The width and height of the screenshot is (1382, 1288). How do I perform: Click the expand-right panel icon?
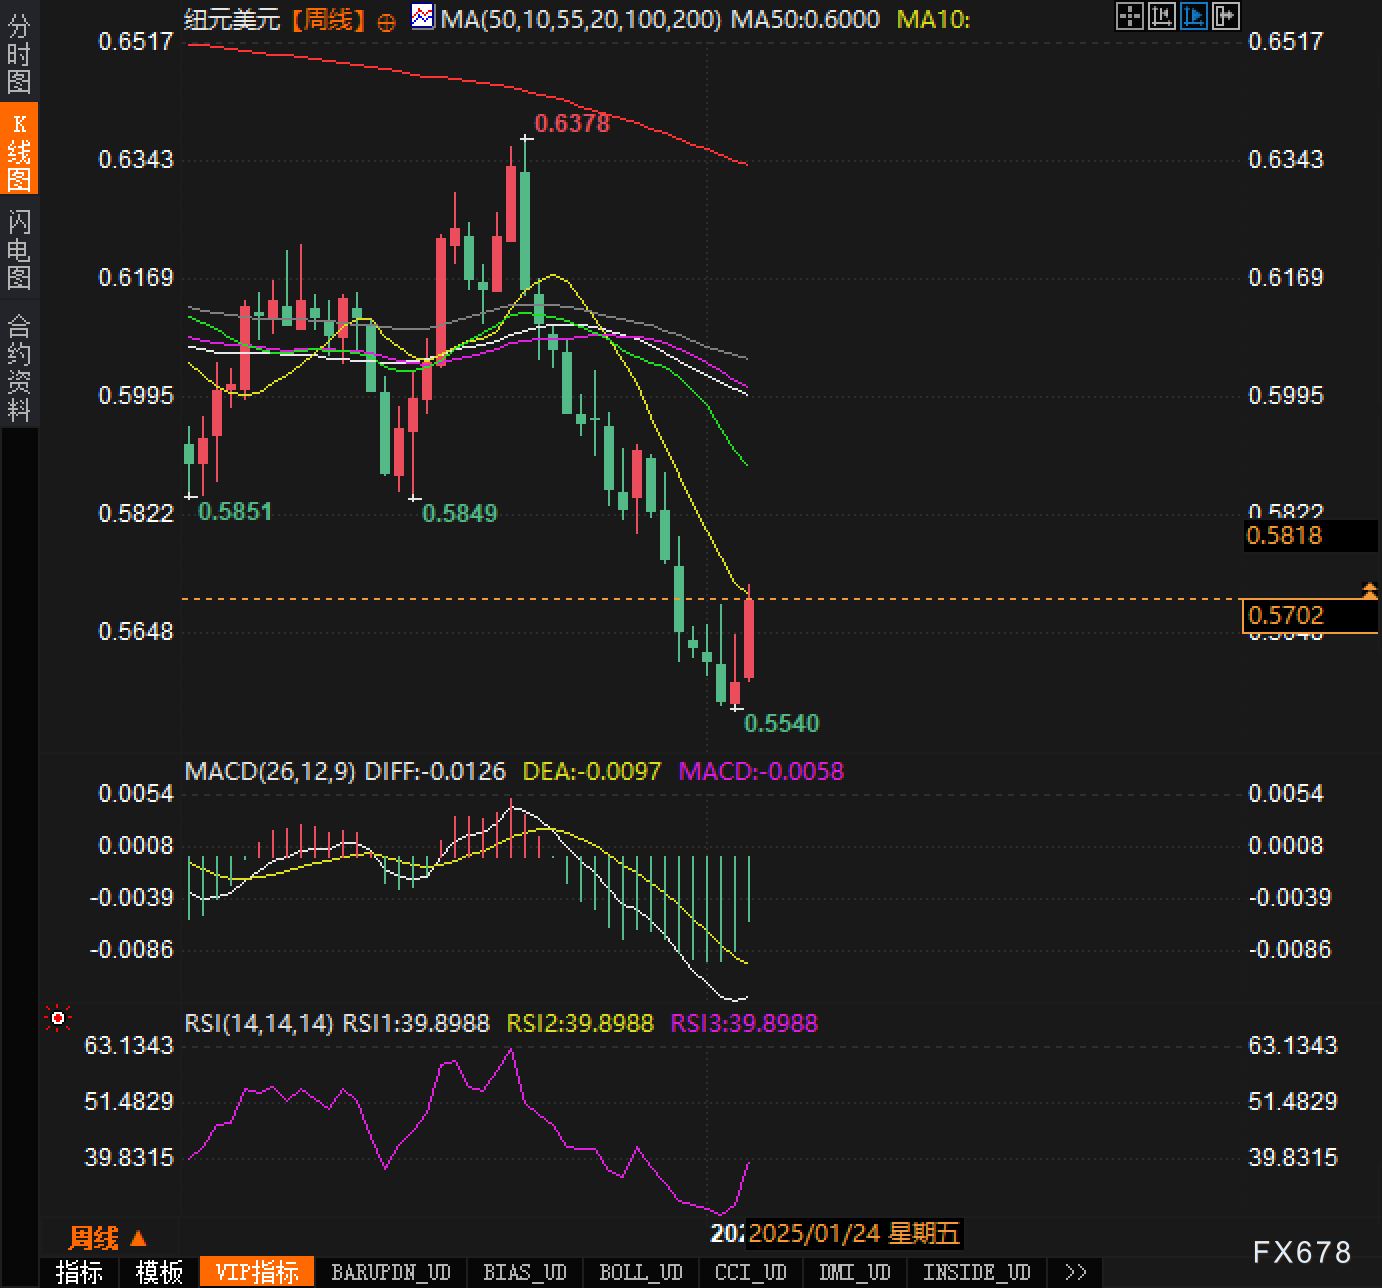pos(1225,16)
